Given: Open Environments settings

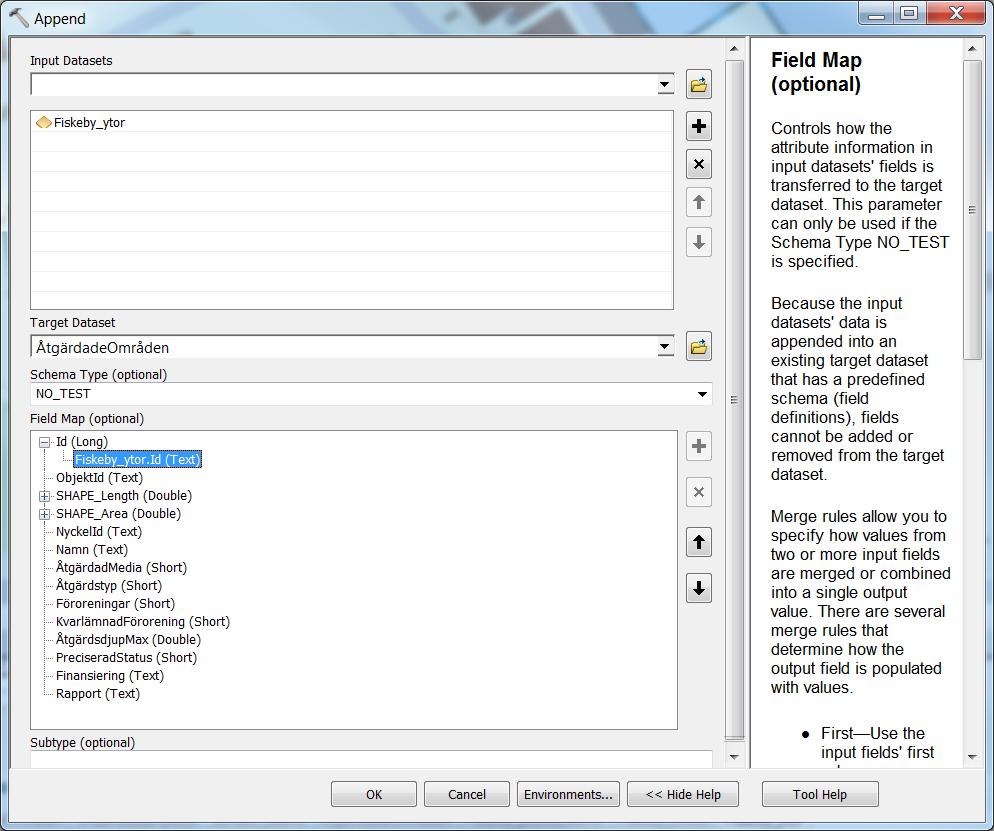Looking at the screenshot, I should [x=568, y=794].
